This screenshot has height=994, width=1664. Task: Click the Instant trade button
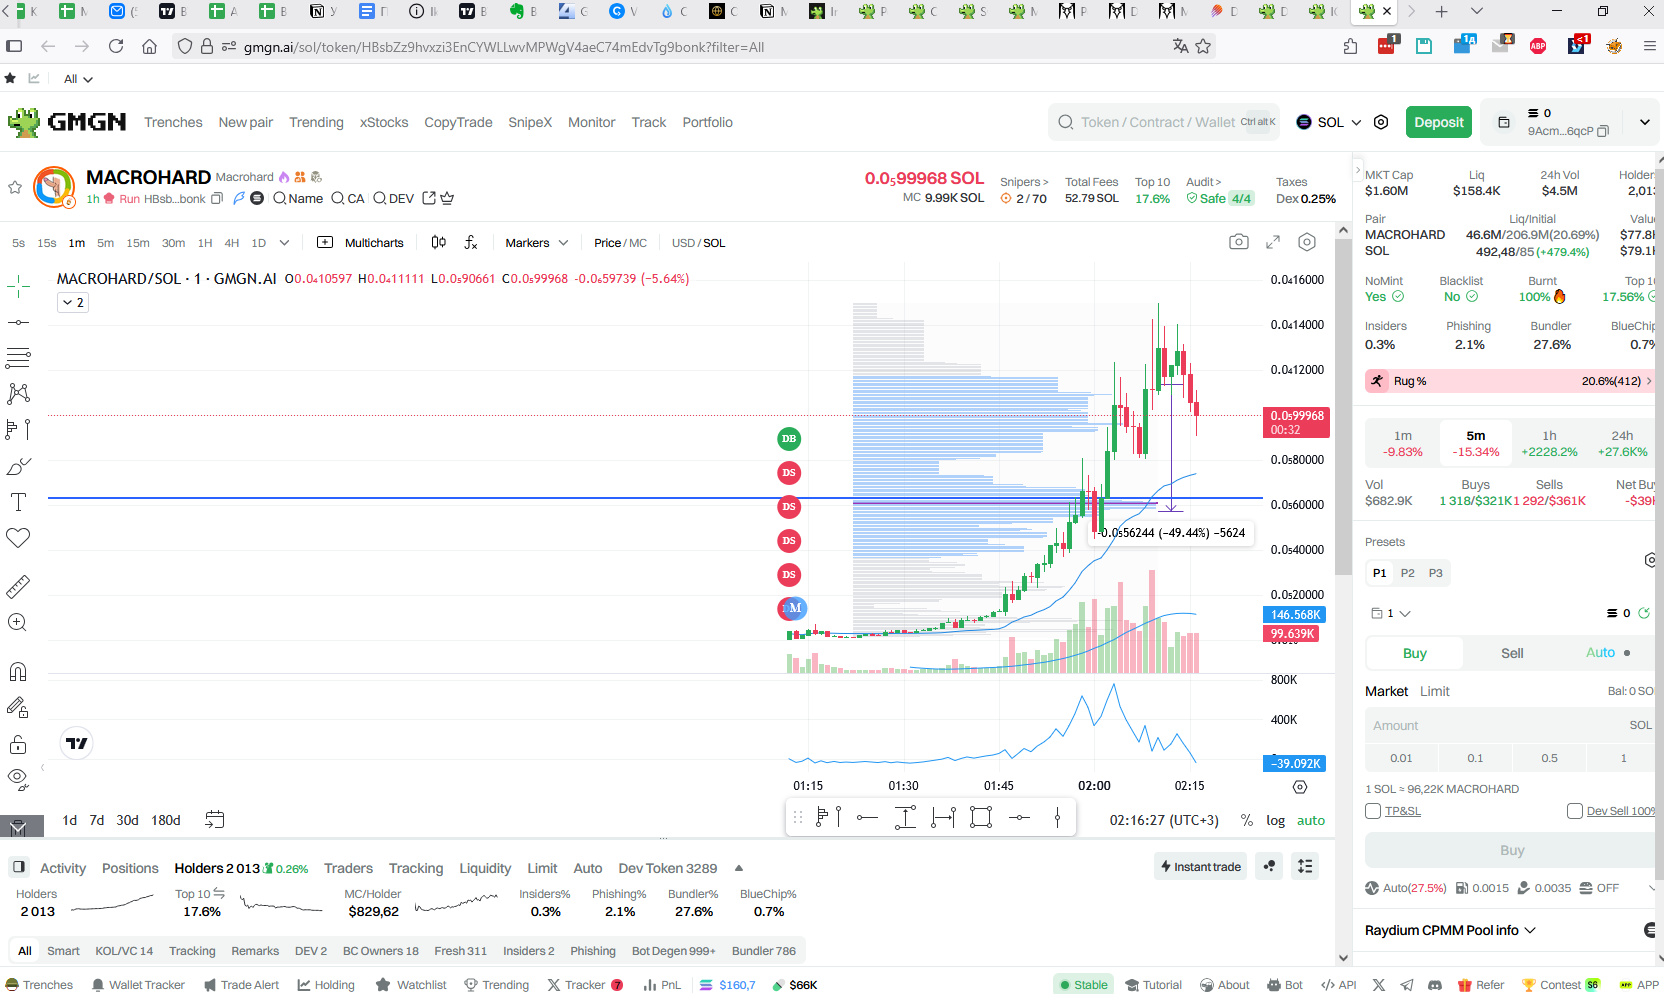pos(1200,867)
